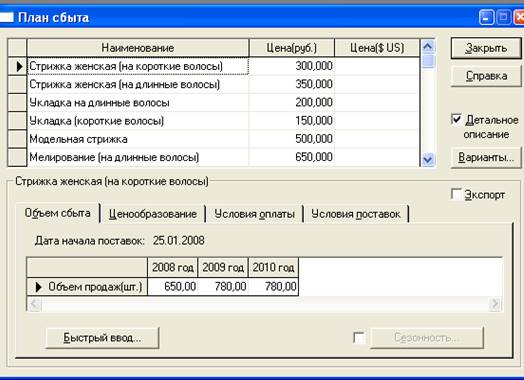
Task: Click the Закрыть button
Action: click(486, 48)
